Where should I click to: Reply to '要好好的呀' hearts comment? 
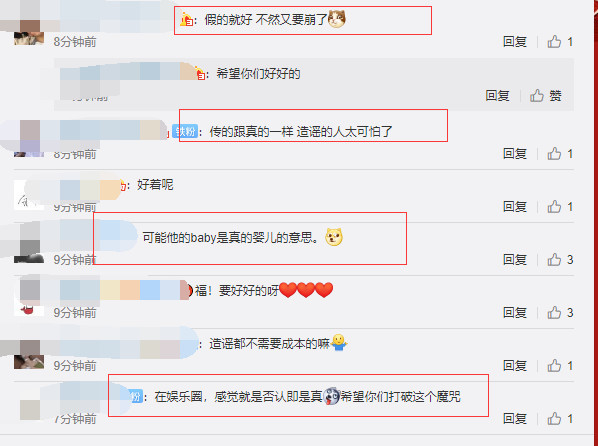[x=514, y=313]
